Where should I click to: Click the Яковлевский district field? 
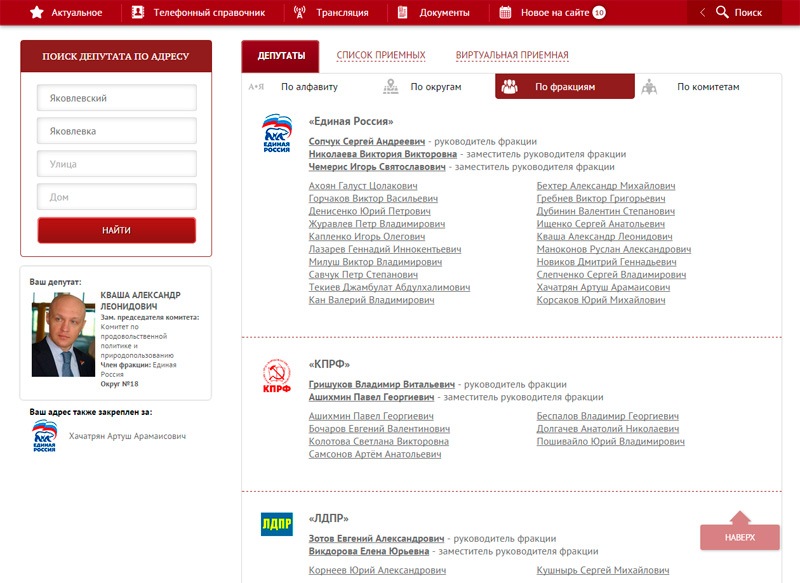point(117,97)
